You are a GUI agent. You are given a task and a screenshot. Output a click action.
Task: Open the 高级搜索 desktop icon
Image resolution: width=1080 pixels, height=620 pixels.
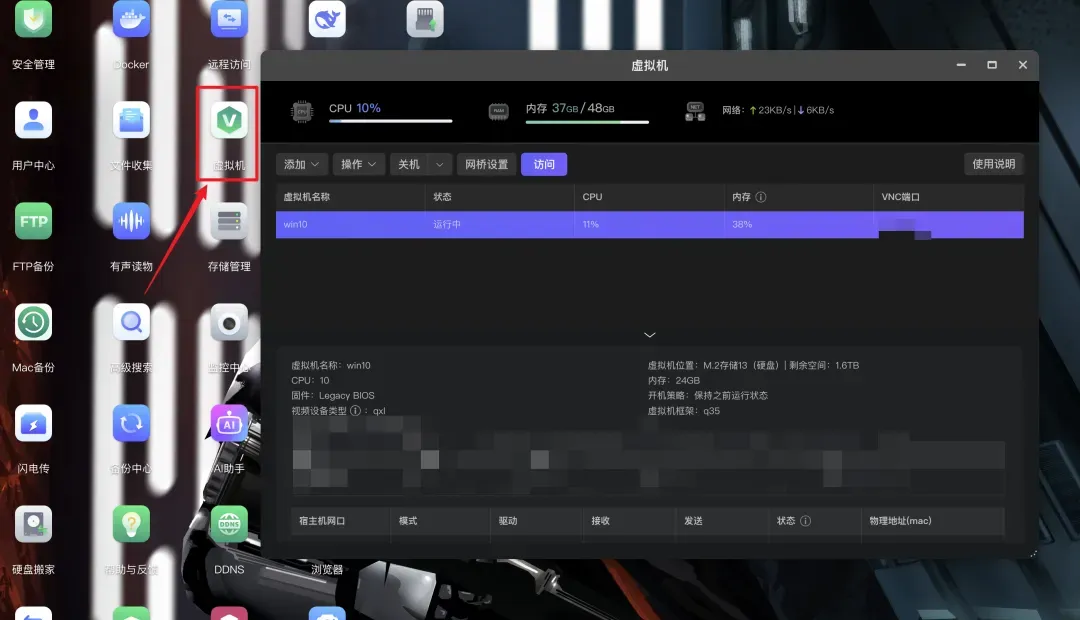(131, 322)
